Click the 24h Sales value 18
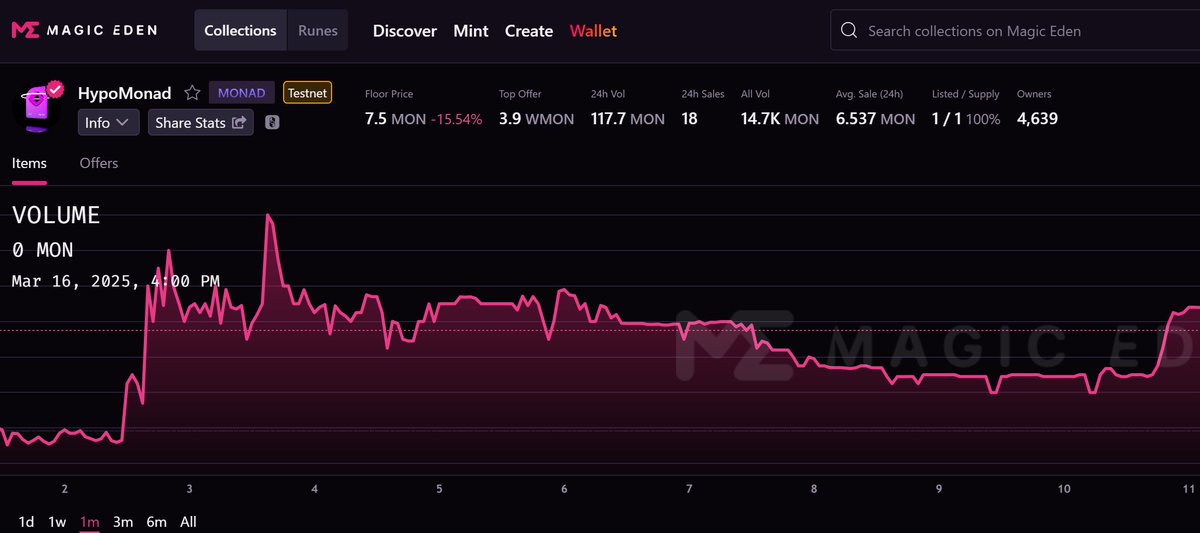The image size is (1200, 533). [690, 119]
